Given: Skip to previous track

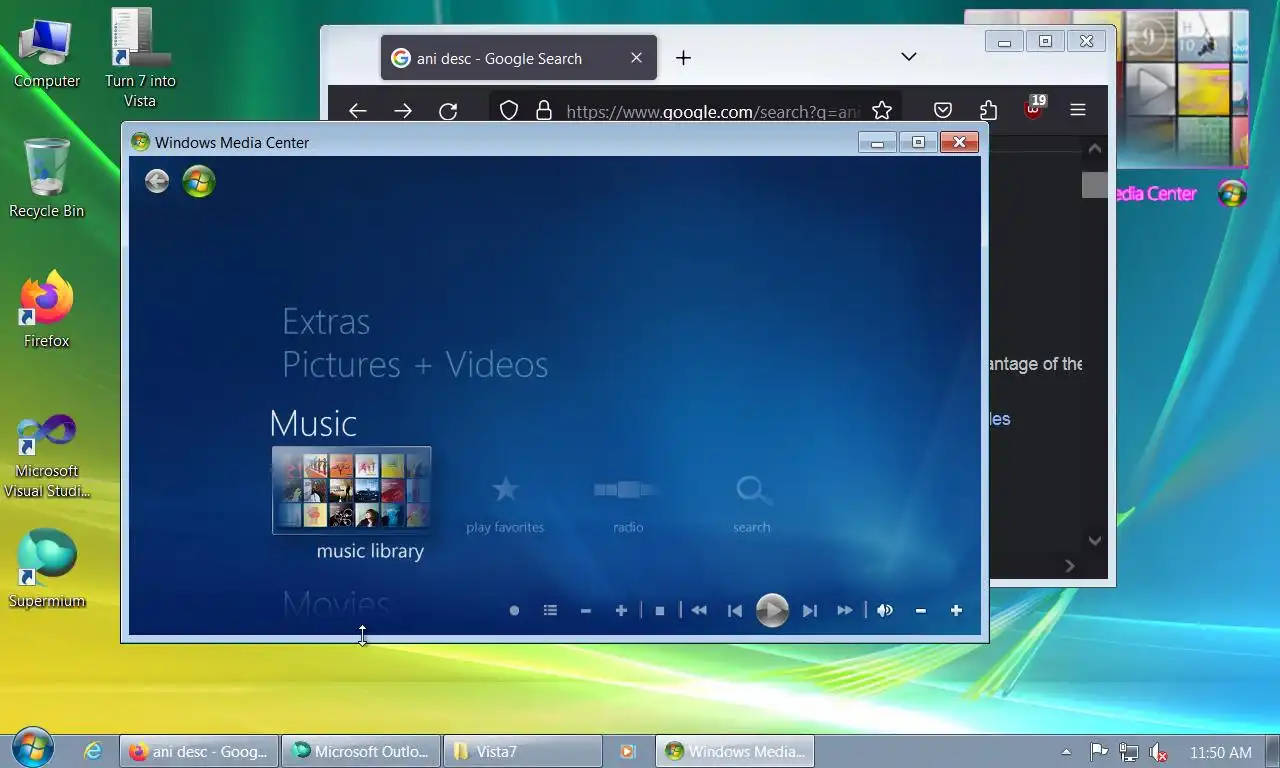Looking at the screenshot, I should (x=735, y=610).
